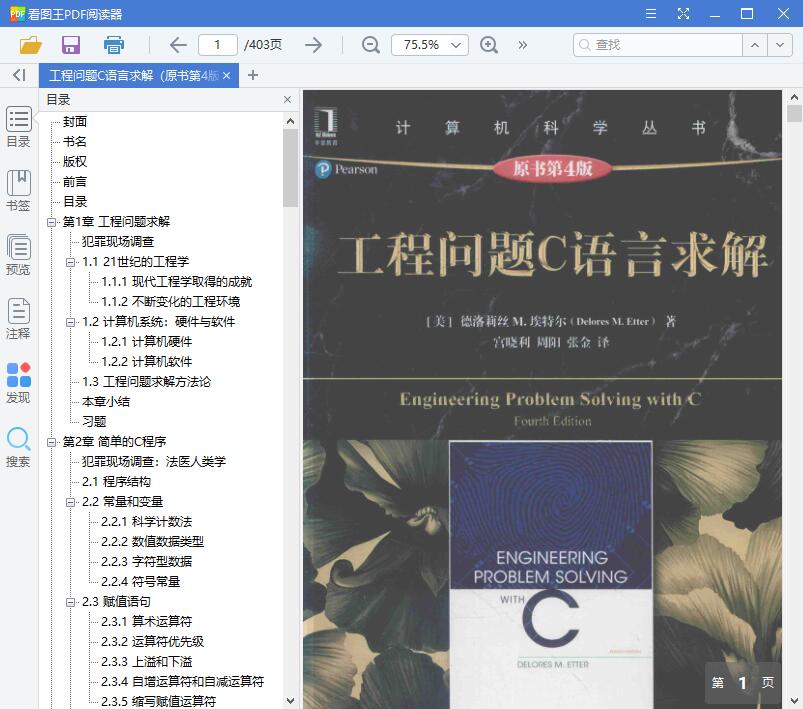Find previous search result arrow
803x709 pixels.
[x=755, y=45]
